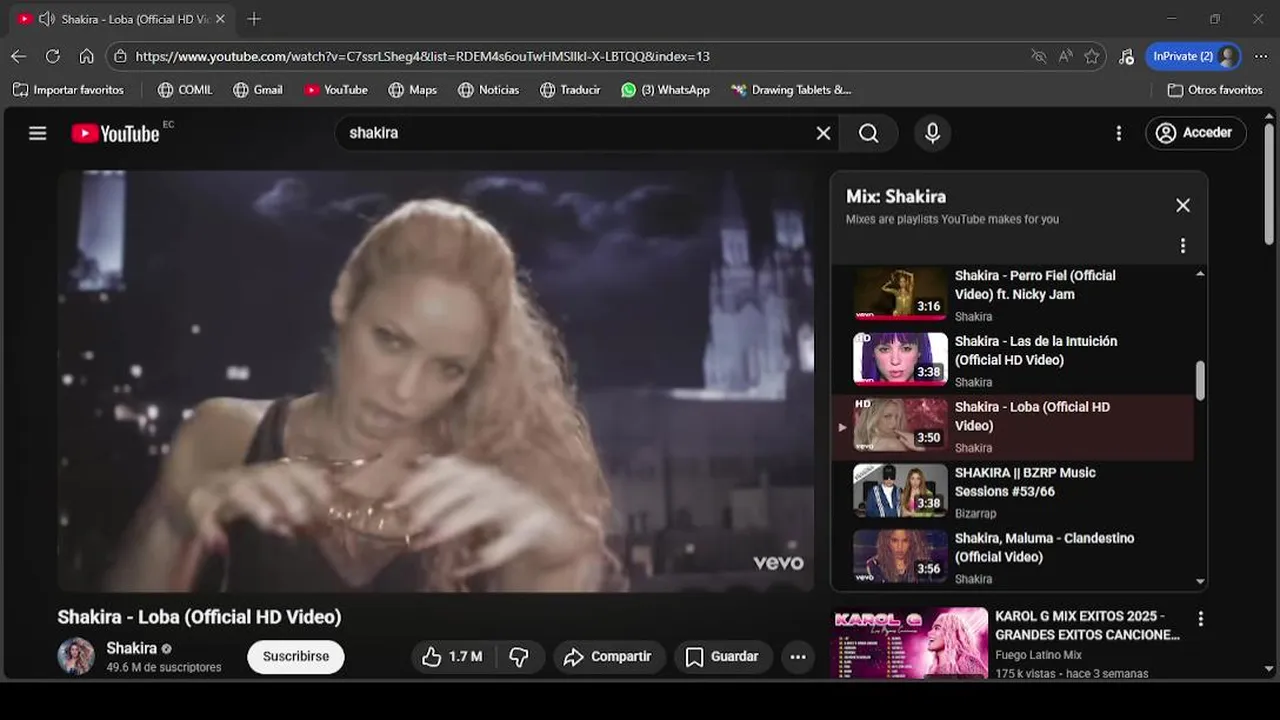Open Drawing Tablets bookmark
1280x720 pixels.
click(791, 90)
